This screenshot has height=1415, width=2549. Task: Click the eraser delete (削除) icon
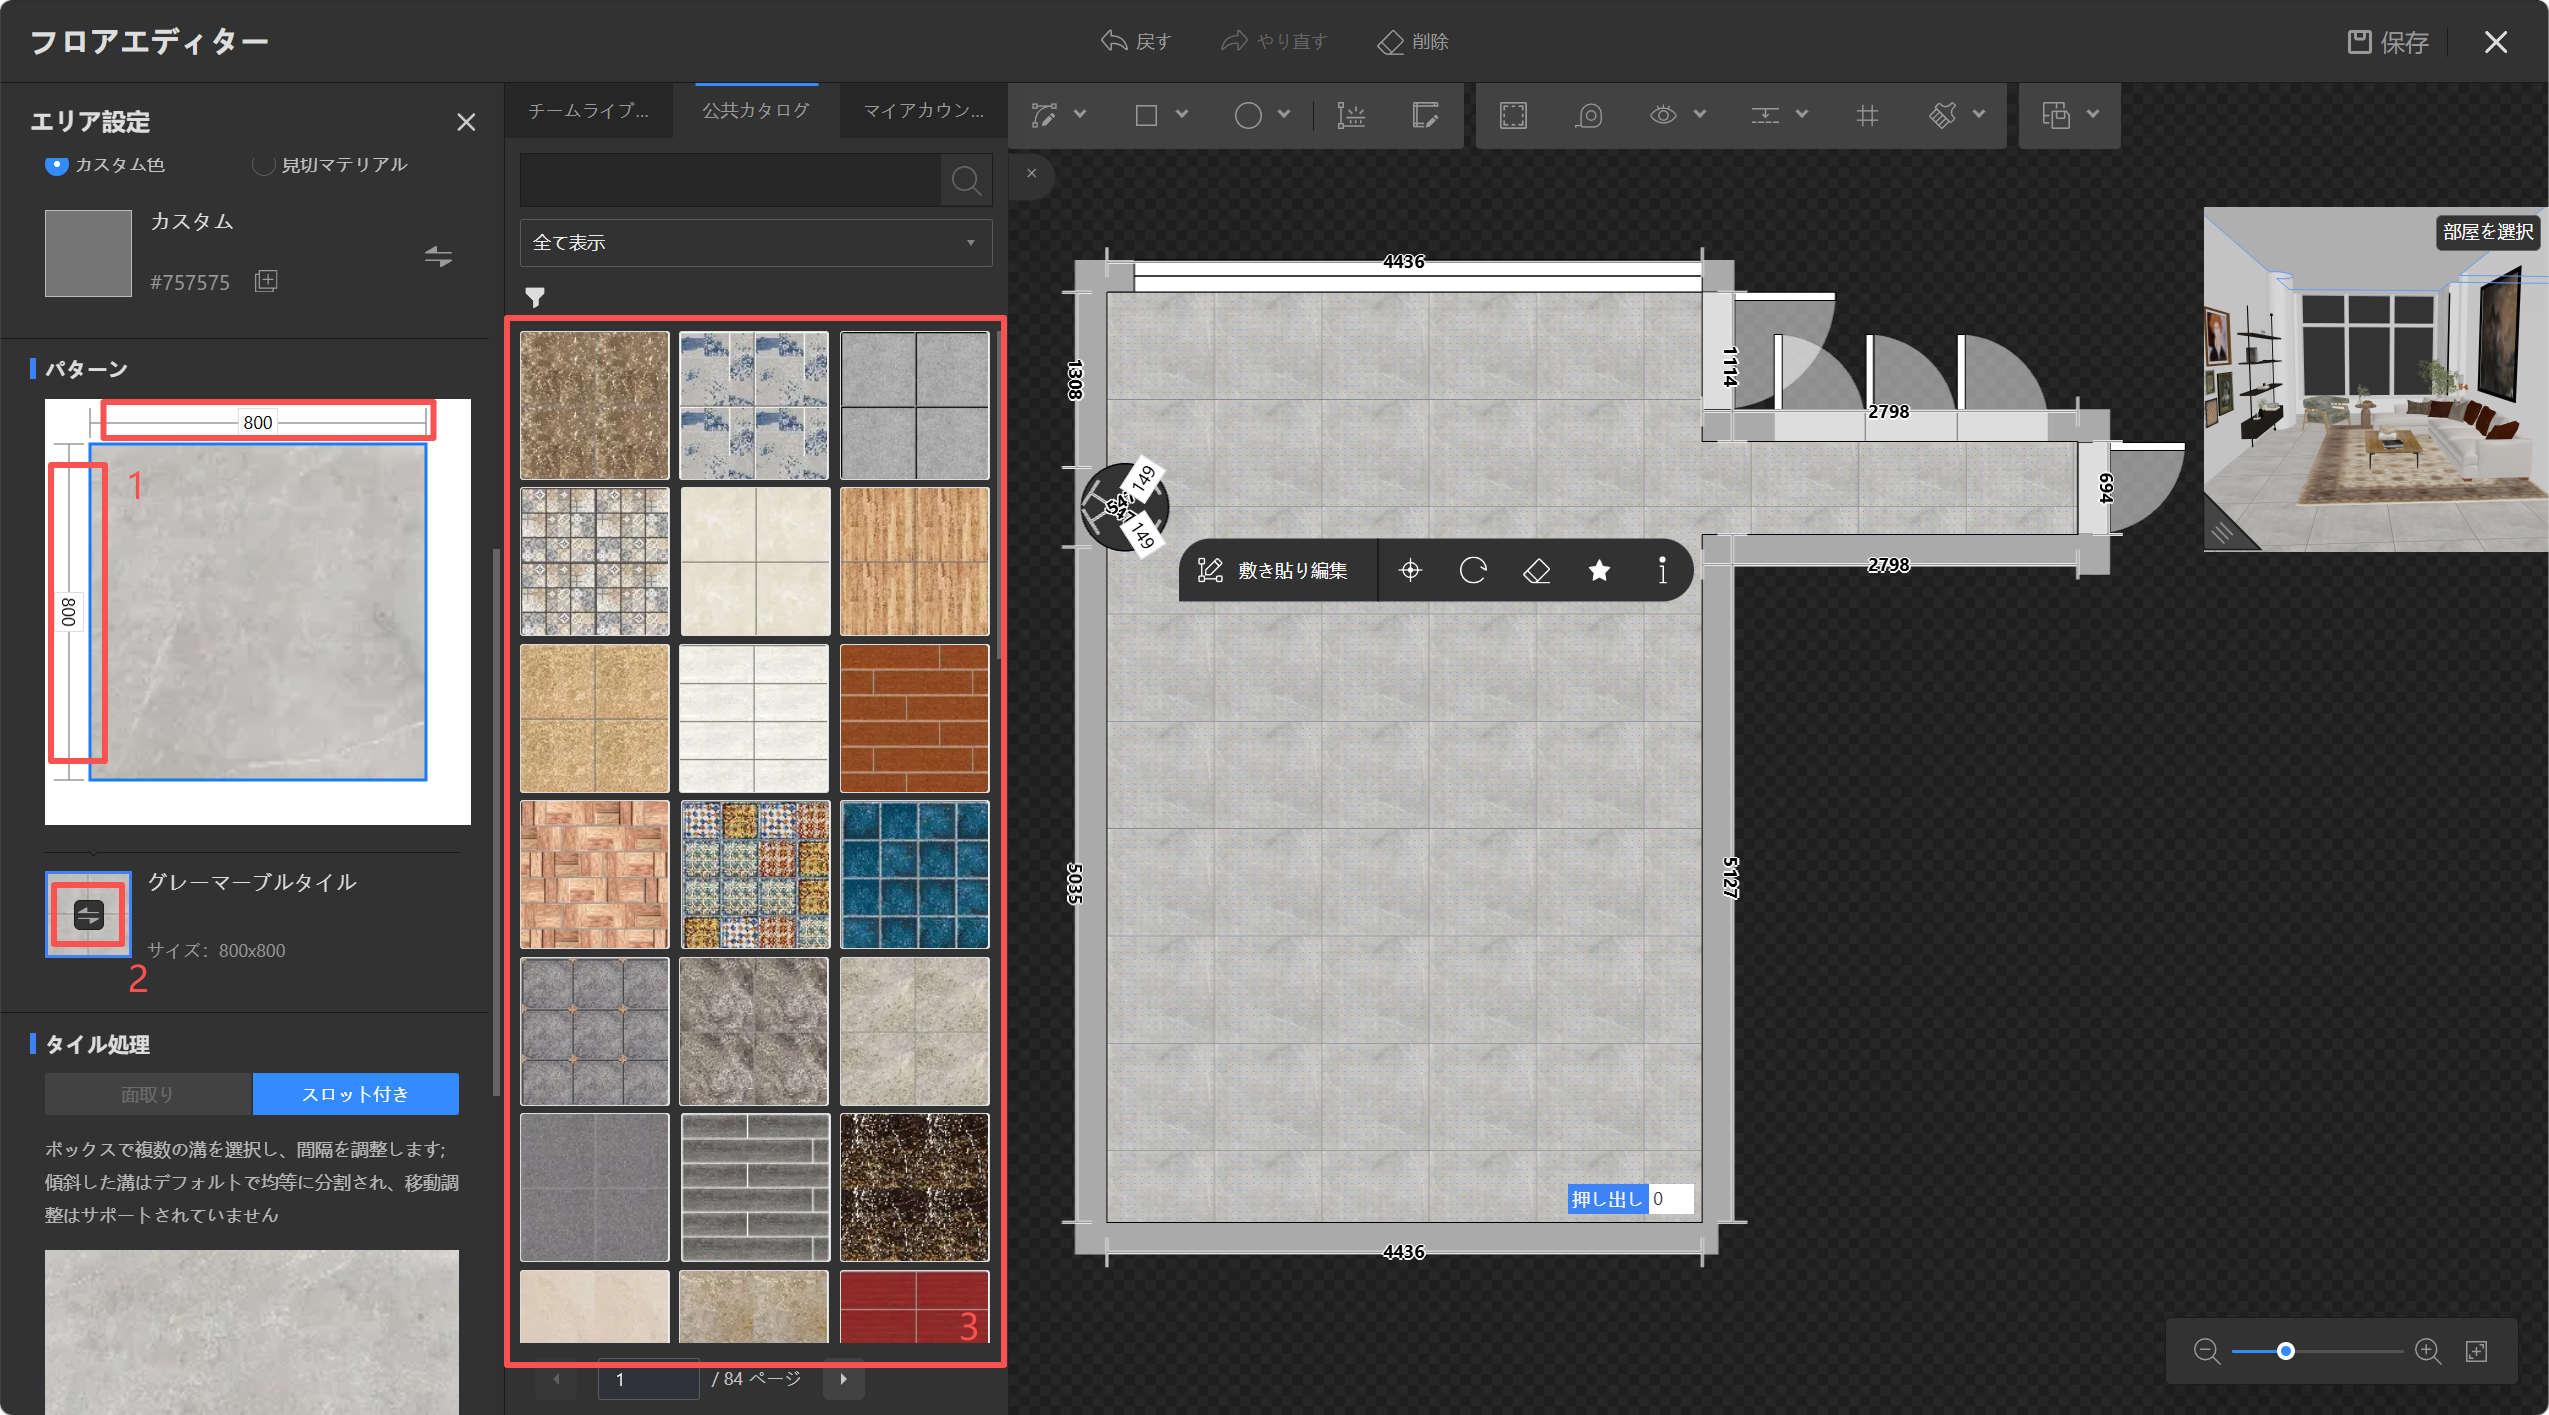point(1390,42)
